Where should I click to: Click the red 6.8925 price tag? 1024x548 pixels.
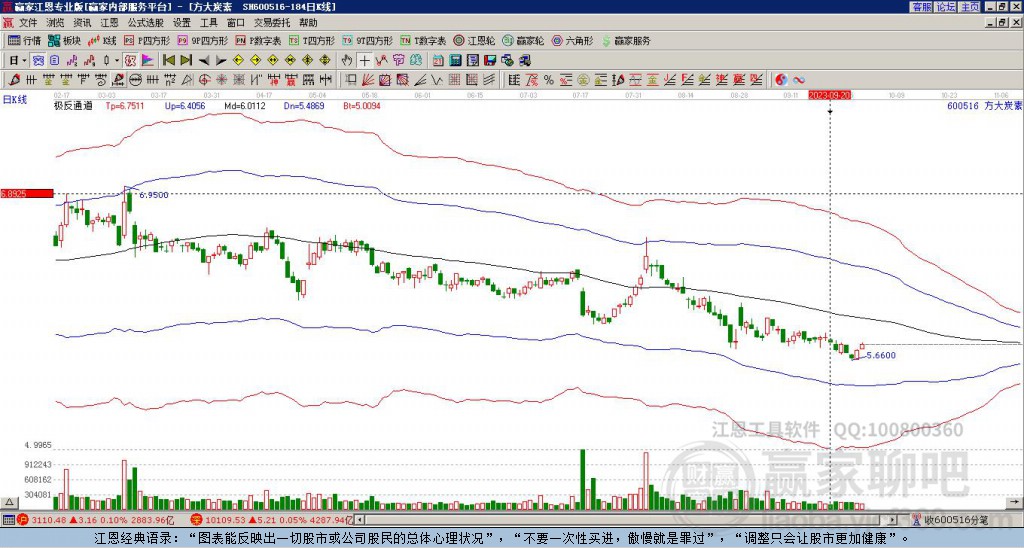(x=26, y=194)
